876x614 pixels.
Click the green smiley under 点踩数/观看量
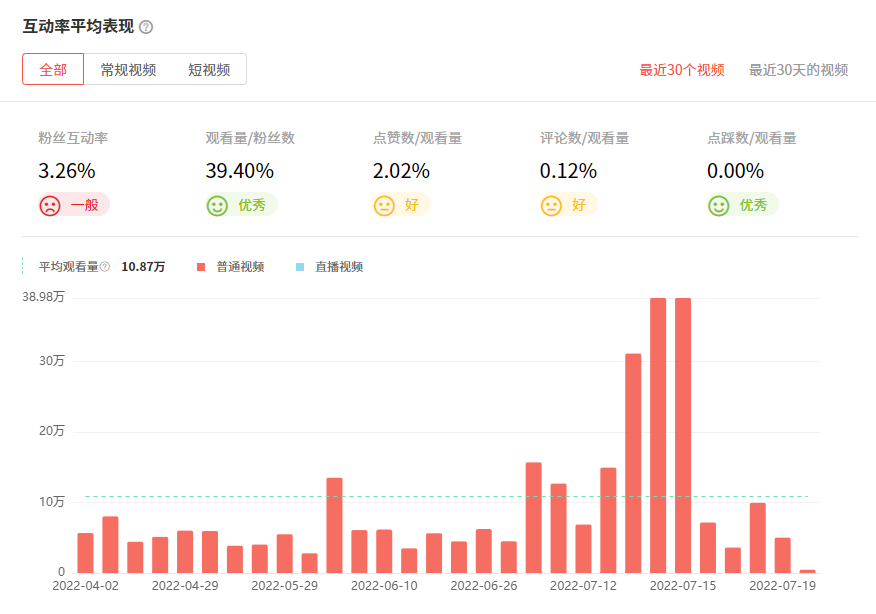718,206
